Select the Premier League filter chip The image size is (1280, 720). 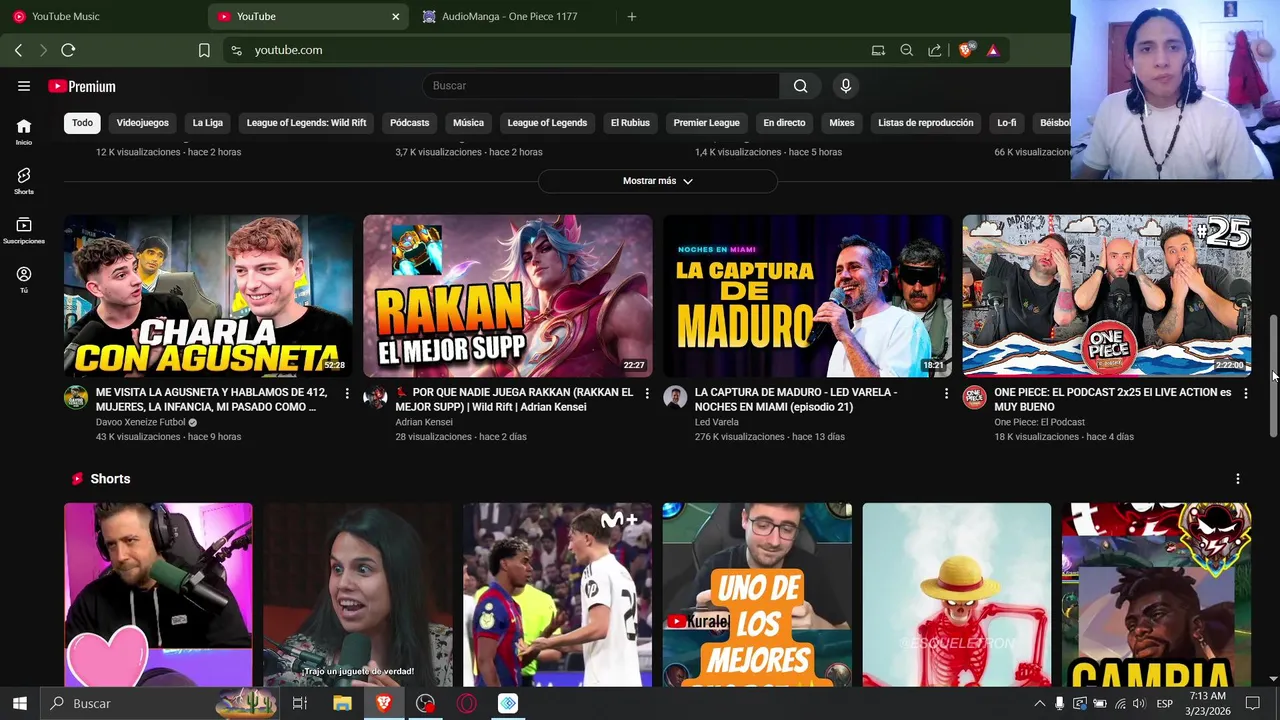click(x=707, y=123)
